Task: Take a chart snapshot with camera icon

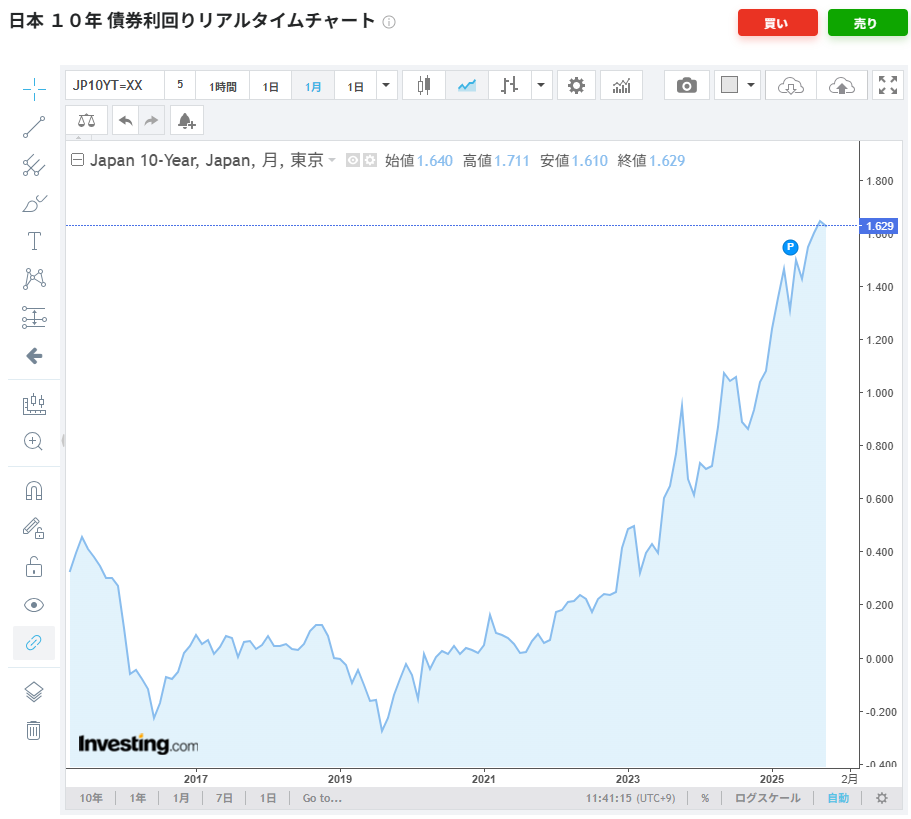Action: pyautogui.click(x=686, y=86)
